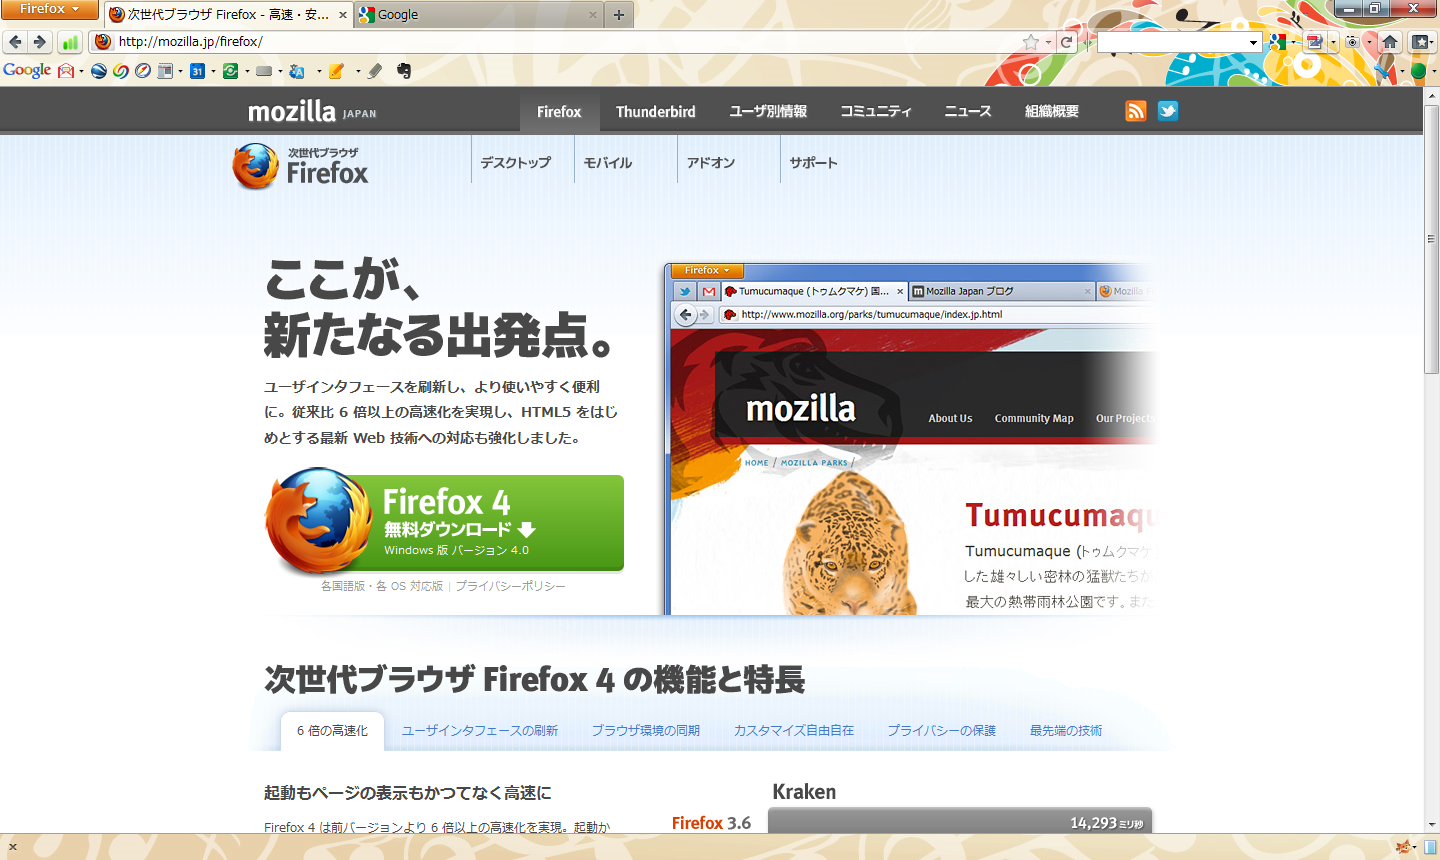The width and height of the screenshot is (1440, 860).
Task: Click the green sync arrows toolbar icon
Action: tap(230, 71)
